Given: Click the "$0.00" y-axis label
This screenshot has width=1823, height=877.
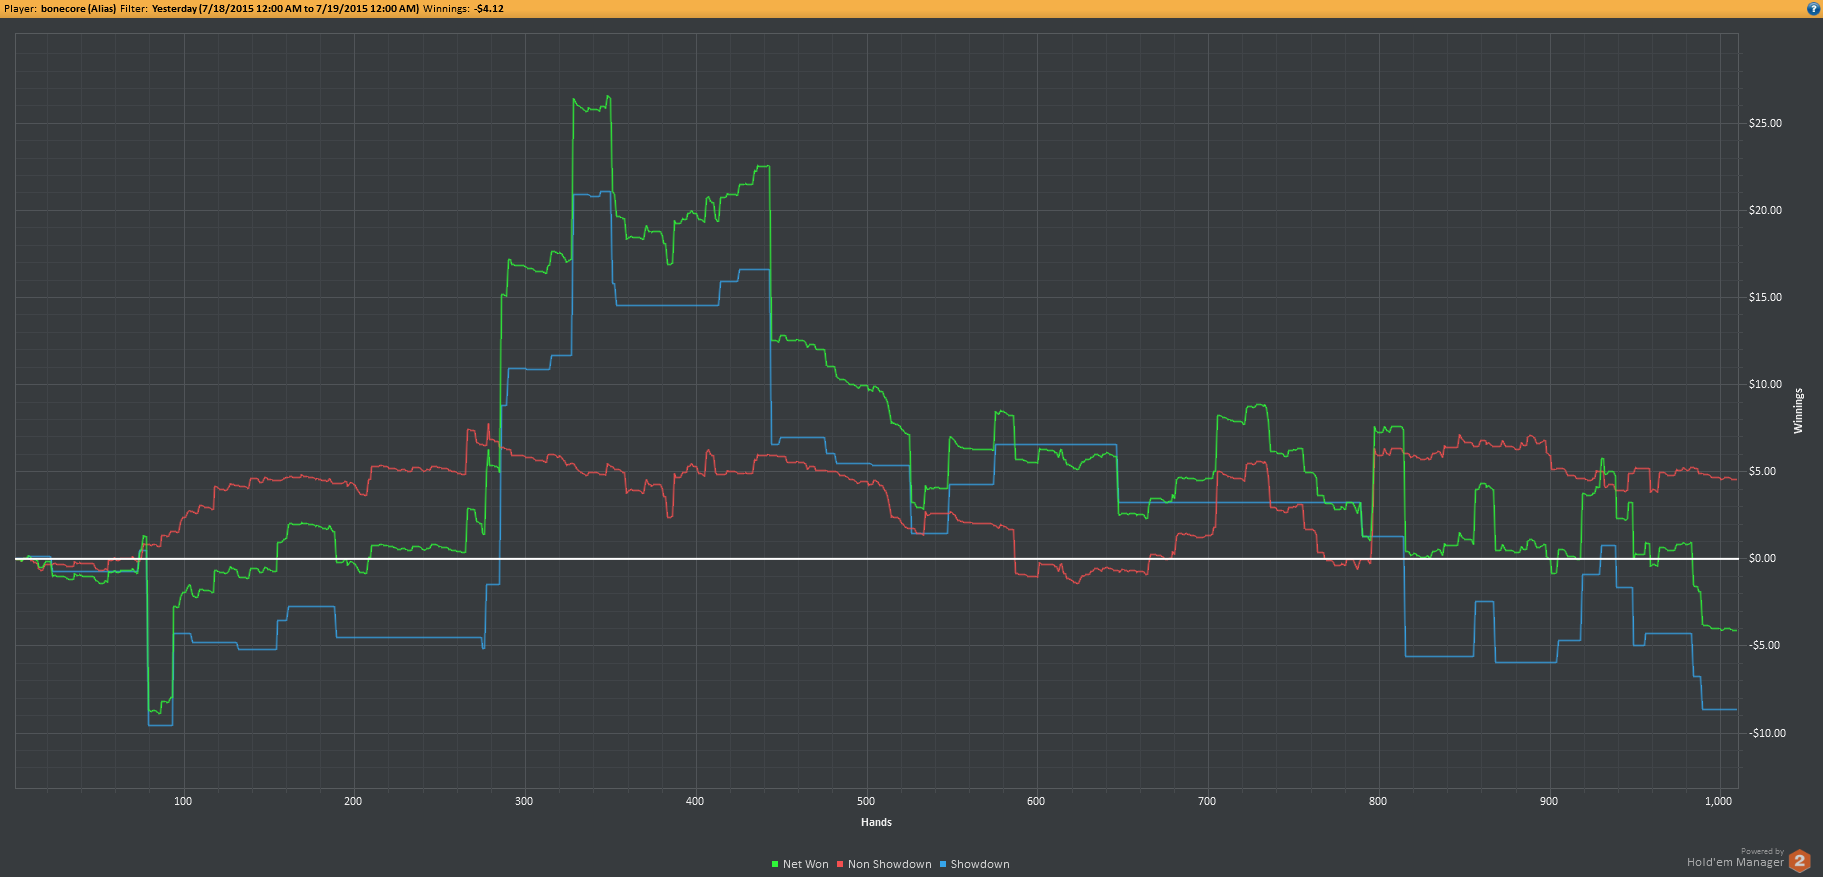Looking at the screenshot, I should coord(1763,558).
